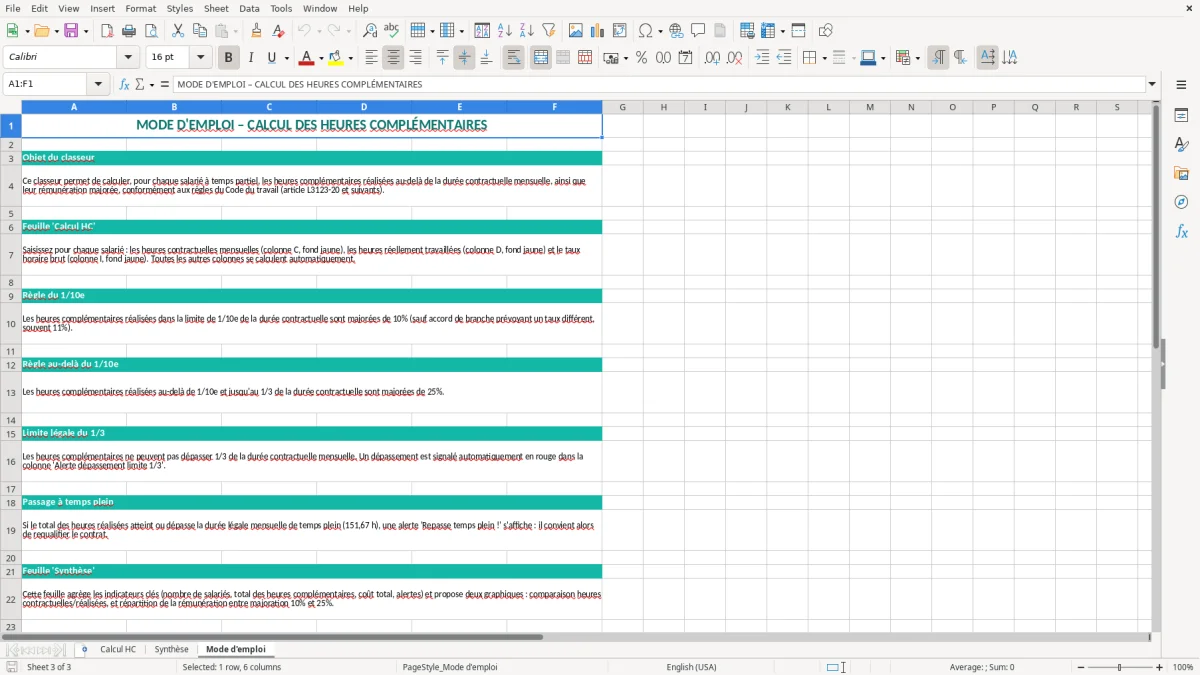Toggle Merge and Center Cells
Screen dimensions: 1200x675
541,58
